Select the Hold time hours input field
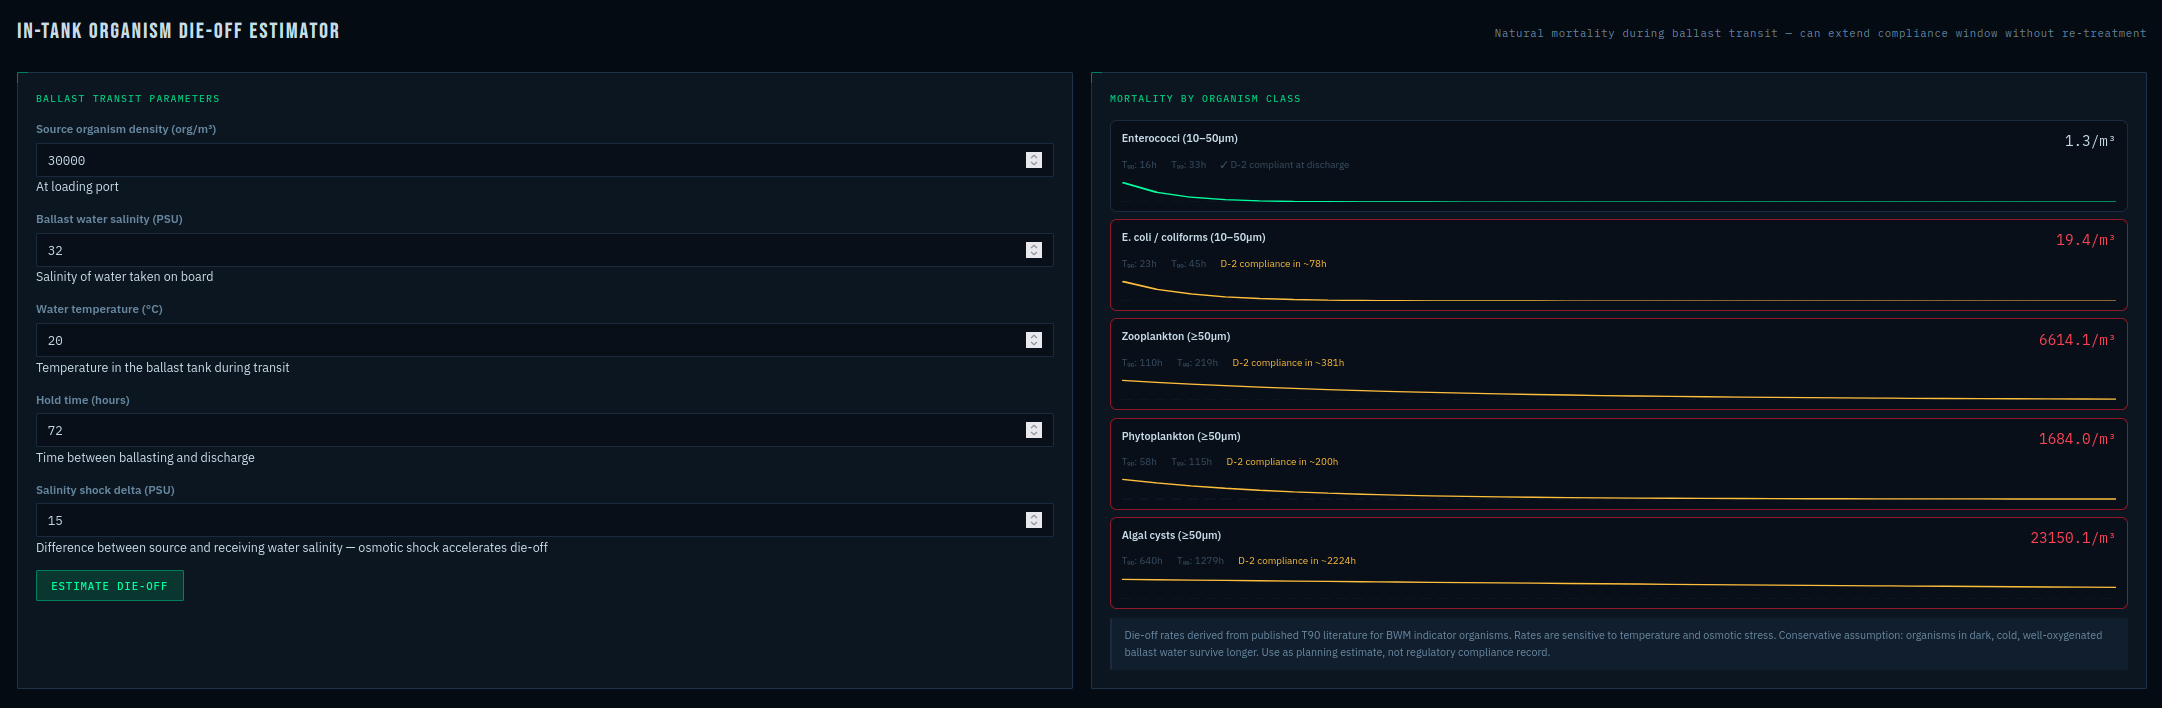The width and height of the screenshot is (2162, 708). [x=544, y=430]
